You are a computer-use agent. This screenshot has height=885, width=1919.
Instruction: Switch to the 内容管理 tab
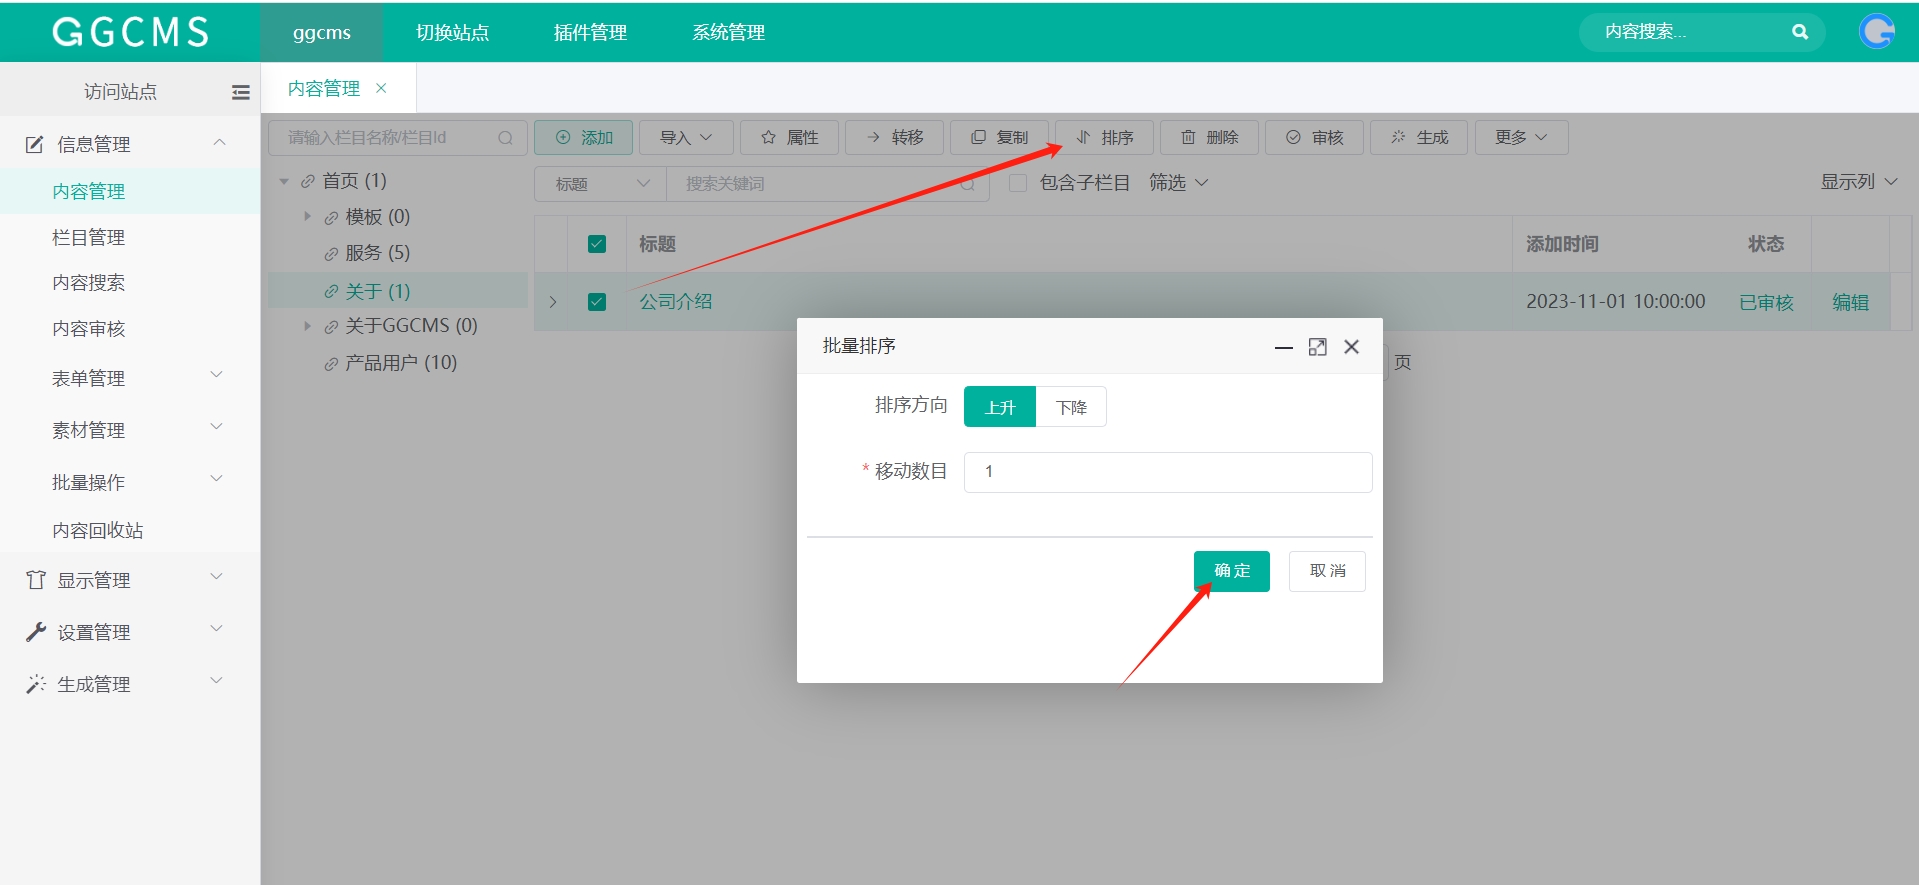[324, 88]
